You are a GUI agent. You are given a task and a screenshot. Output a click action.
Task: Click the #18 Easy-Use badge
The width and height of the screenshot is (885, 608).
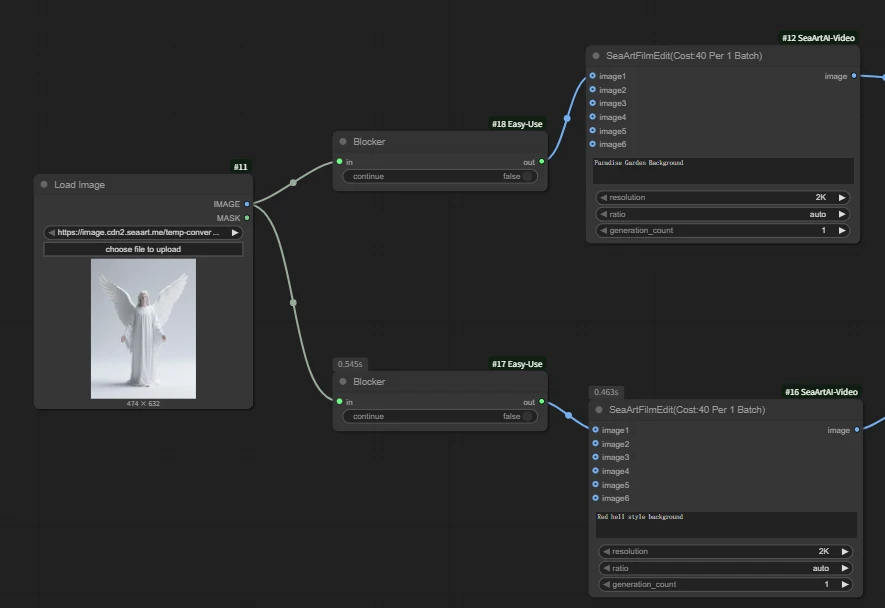point(517,124)
